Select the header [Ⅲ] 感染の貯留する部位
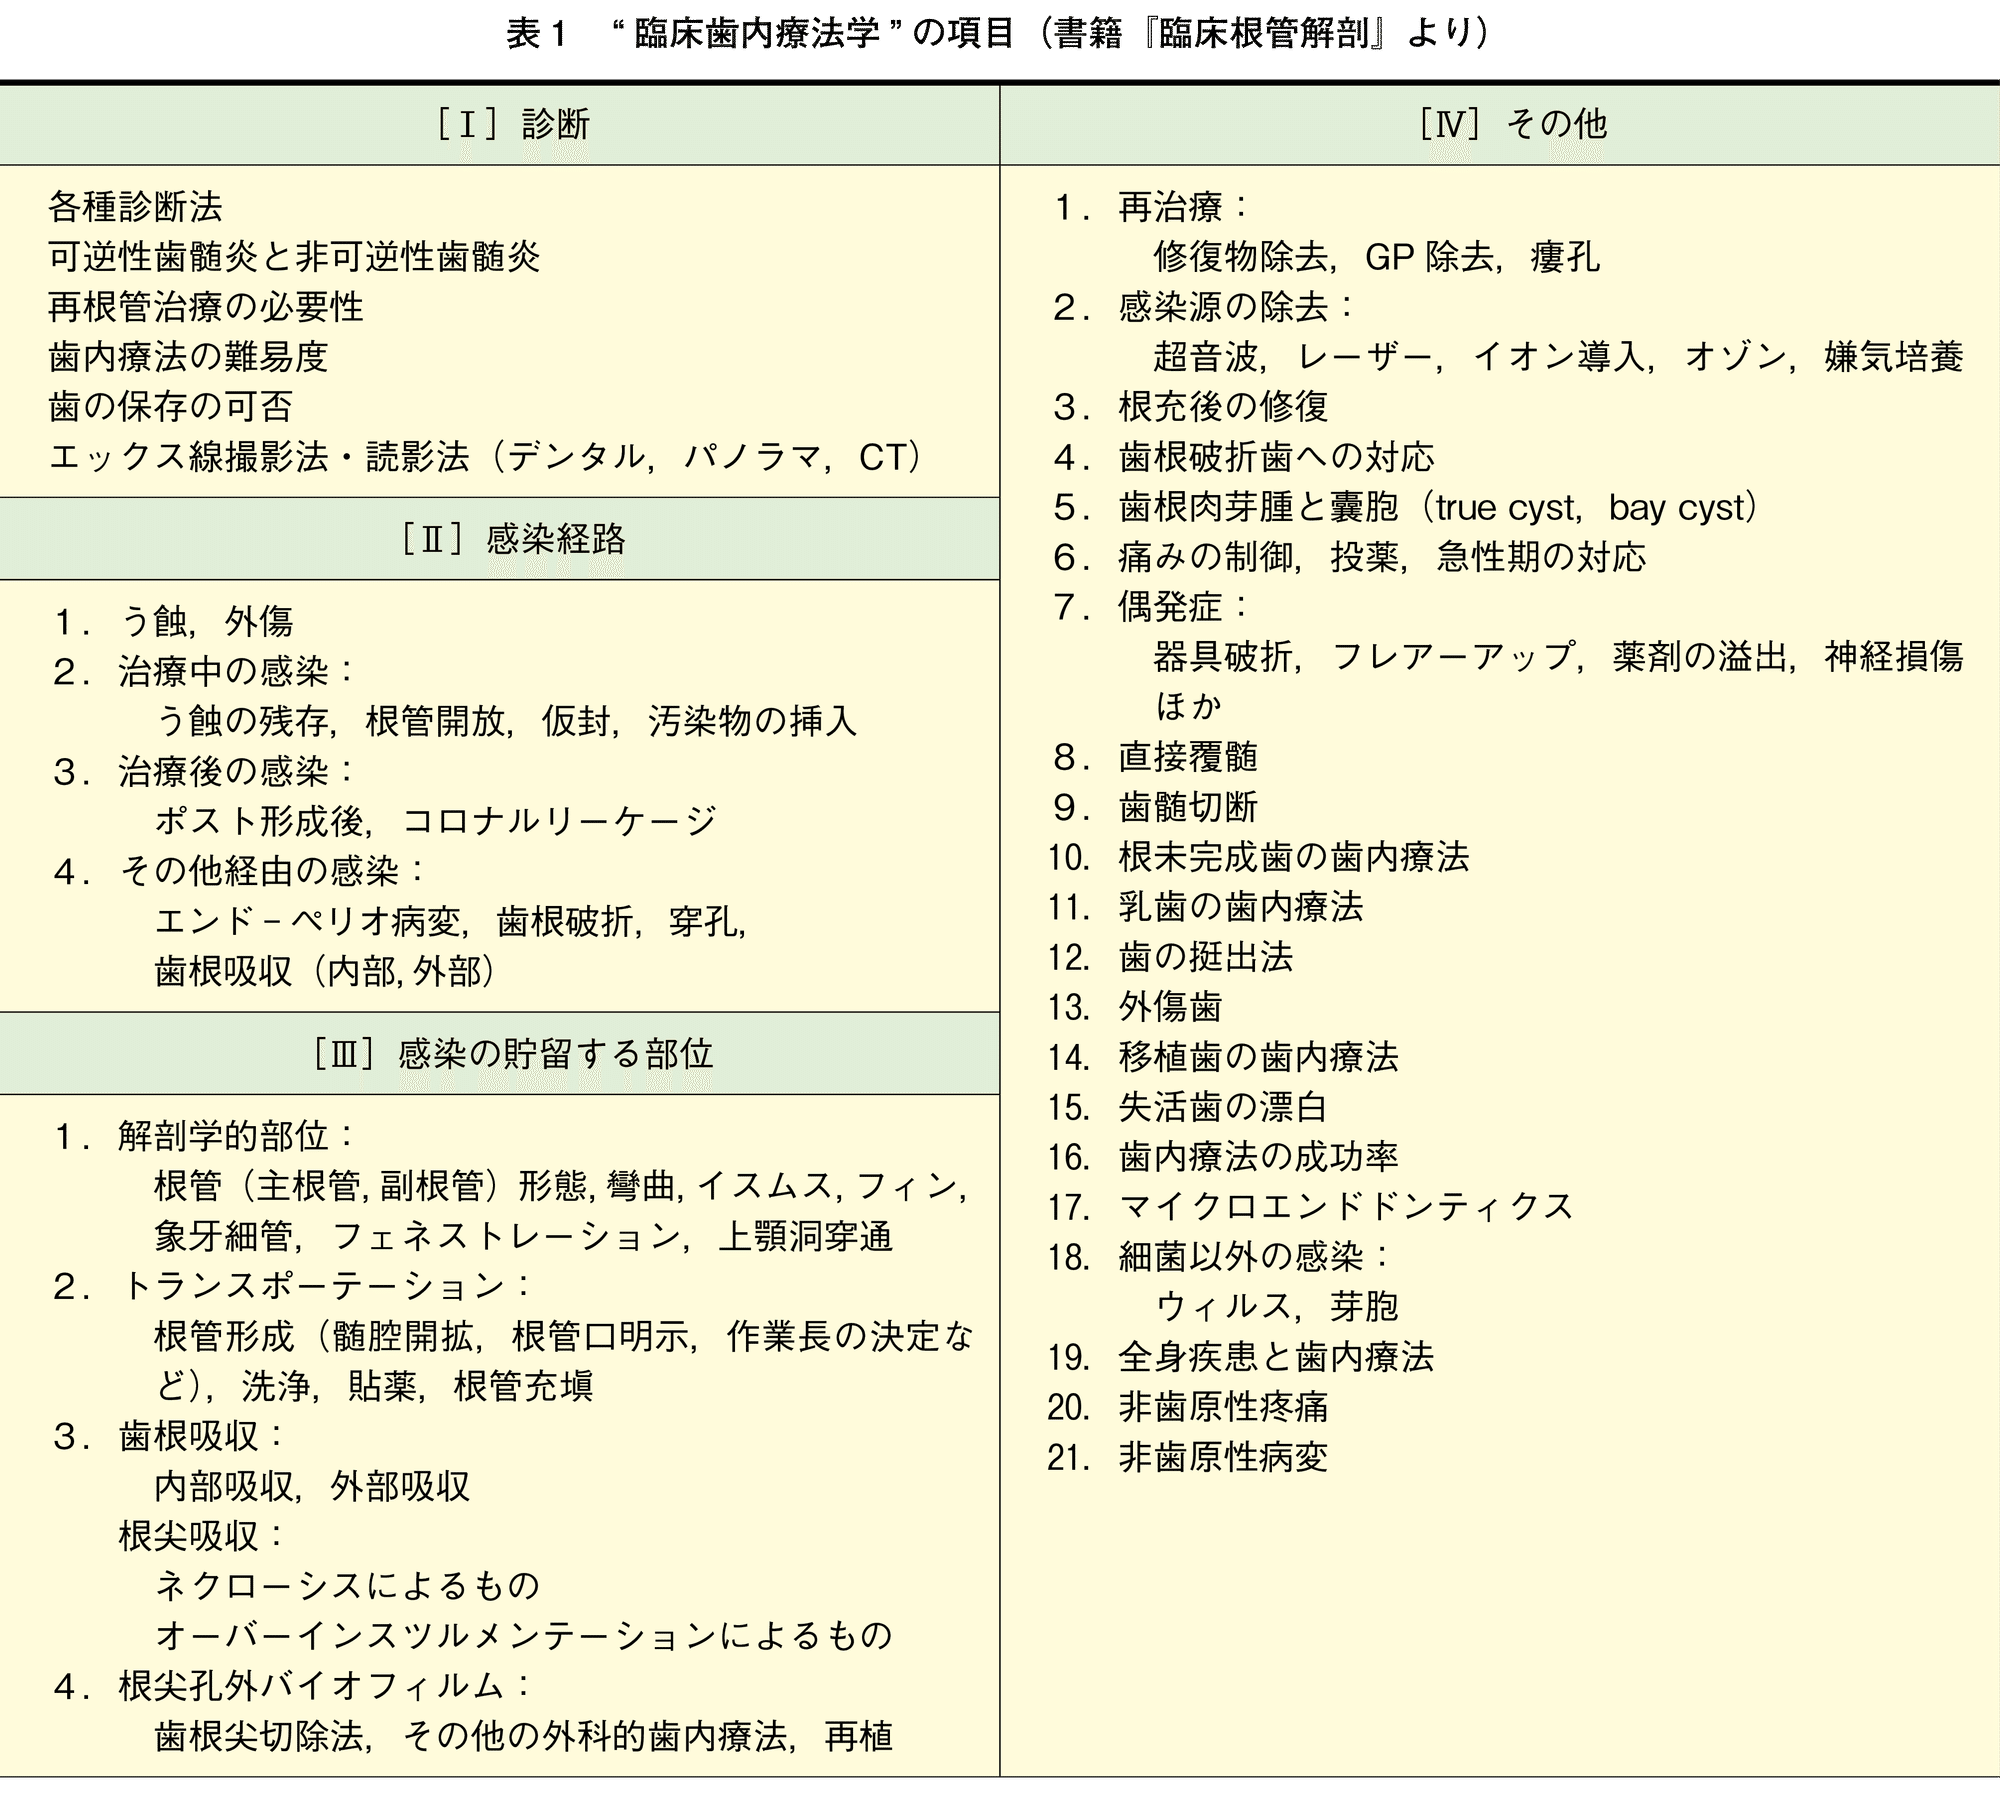 coord(513,1054)
